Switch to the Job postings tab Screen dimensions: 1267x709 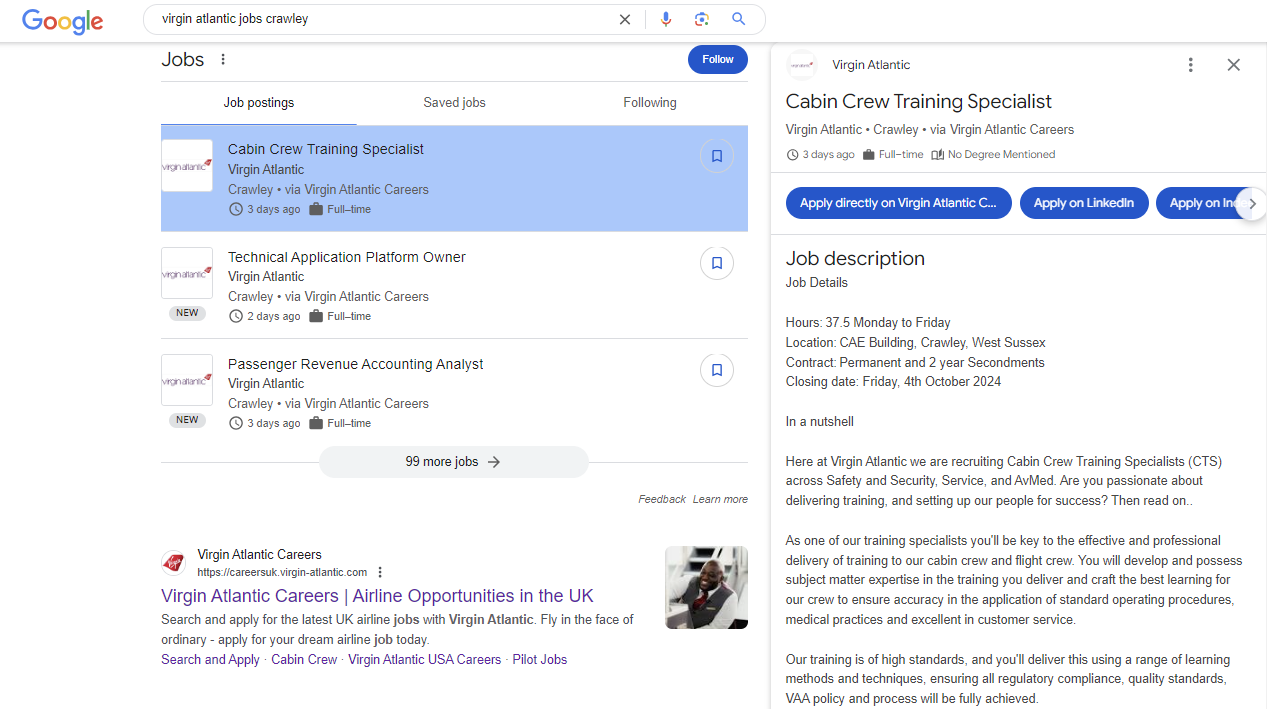click(259, 102)
